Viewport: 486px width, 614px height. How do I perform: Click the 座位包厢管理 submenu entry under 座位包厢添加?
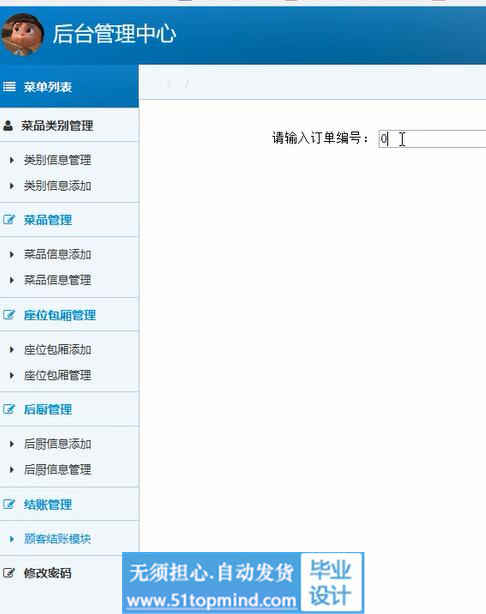tap(58, 375)
